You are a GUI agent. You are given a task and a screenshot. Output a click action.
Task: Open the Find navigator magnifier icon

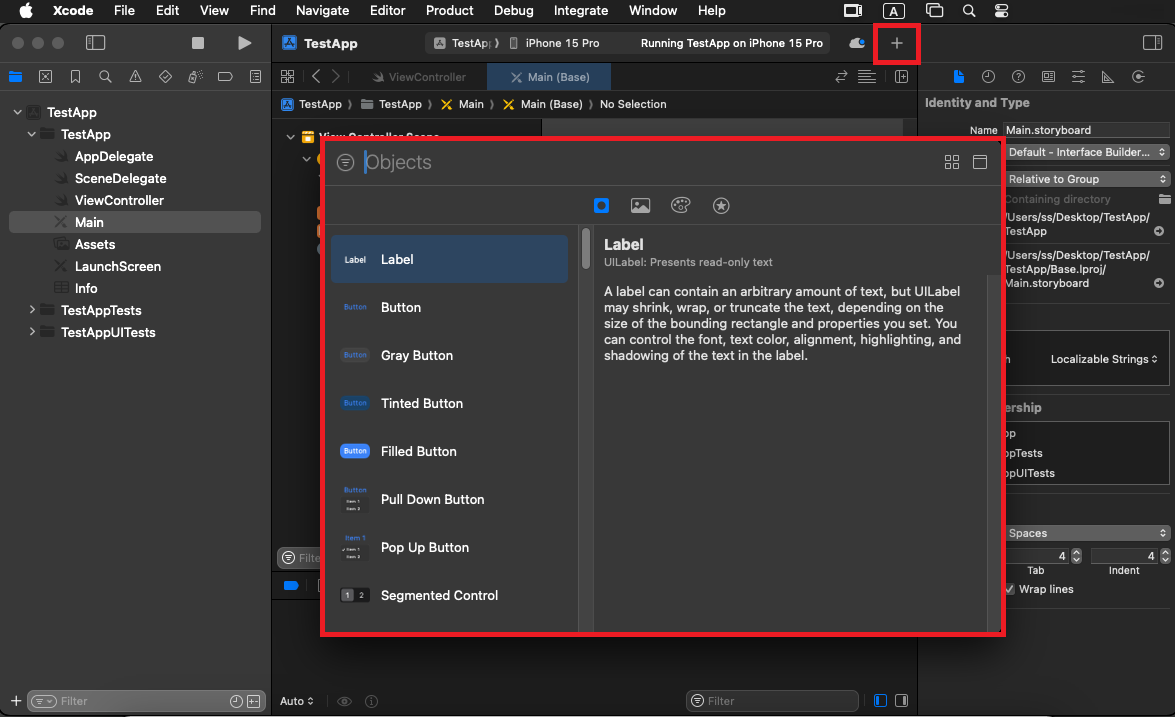pos(106,76)
